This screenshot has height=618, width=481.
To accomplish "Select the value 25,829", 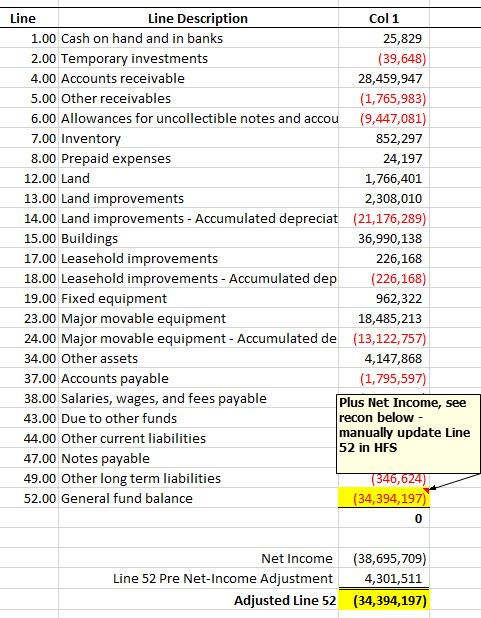I will [x=384, y=38].
